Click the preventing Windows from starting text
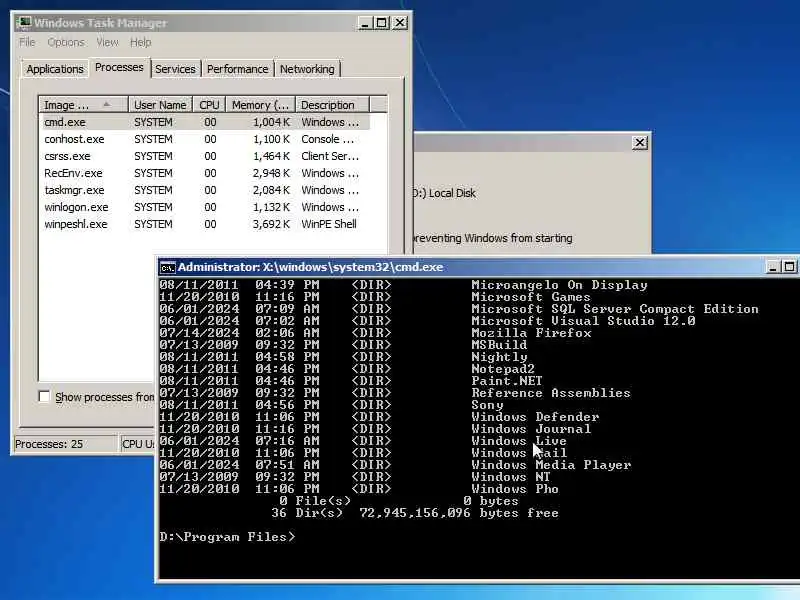 [x=492, y=238]
